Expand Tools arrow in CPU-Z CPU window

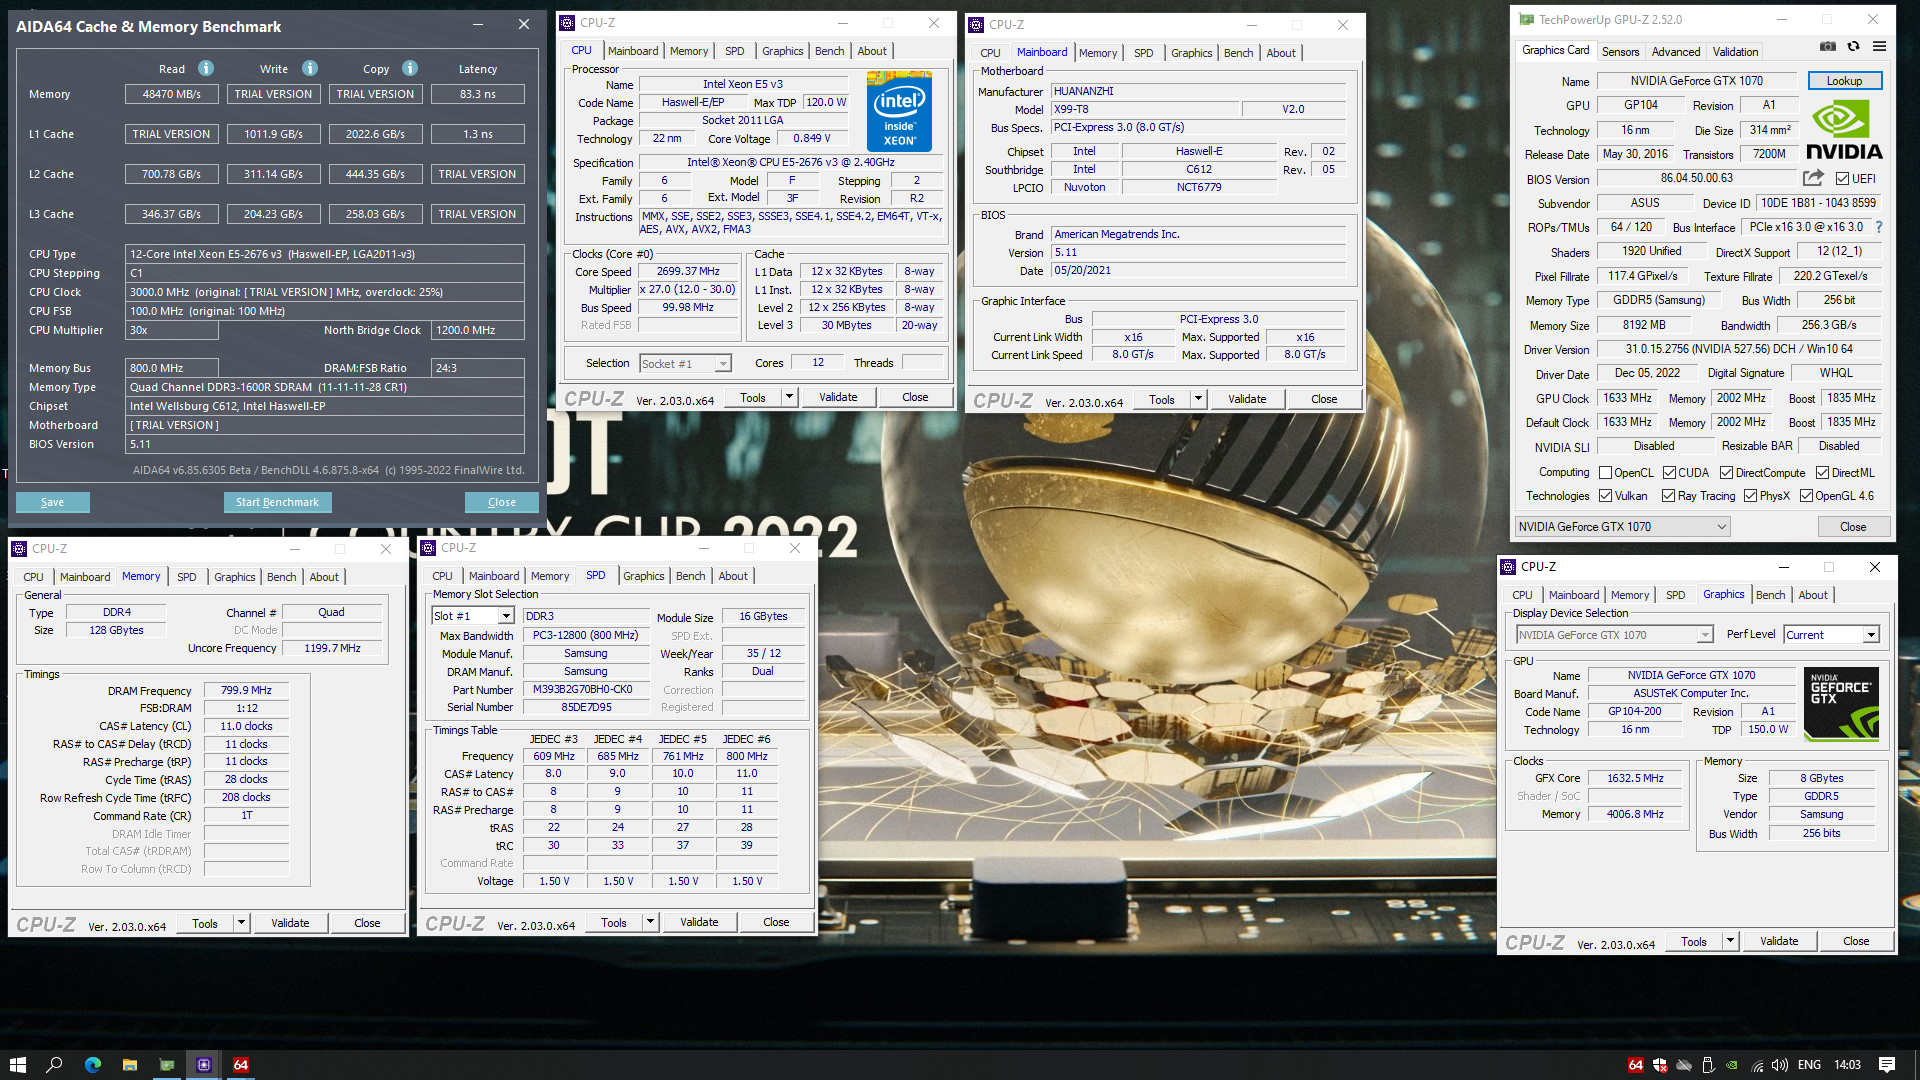coord(789,397)
